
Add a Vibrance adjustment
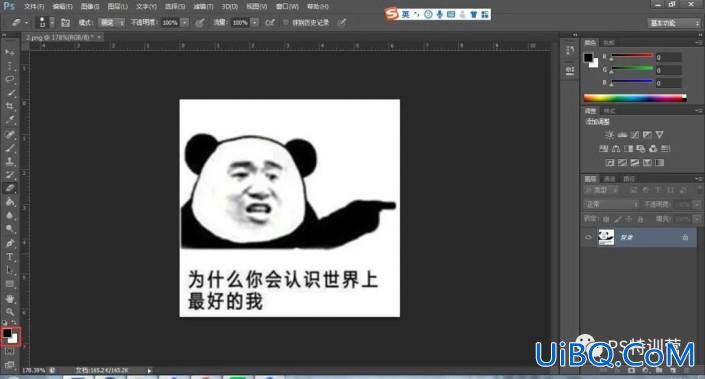click(660, 134)
